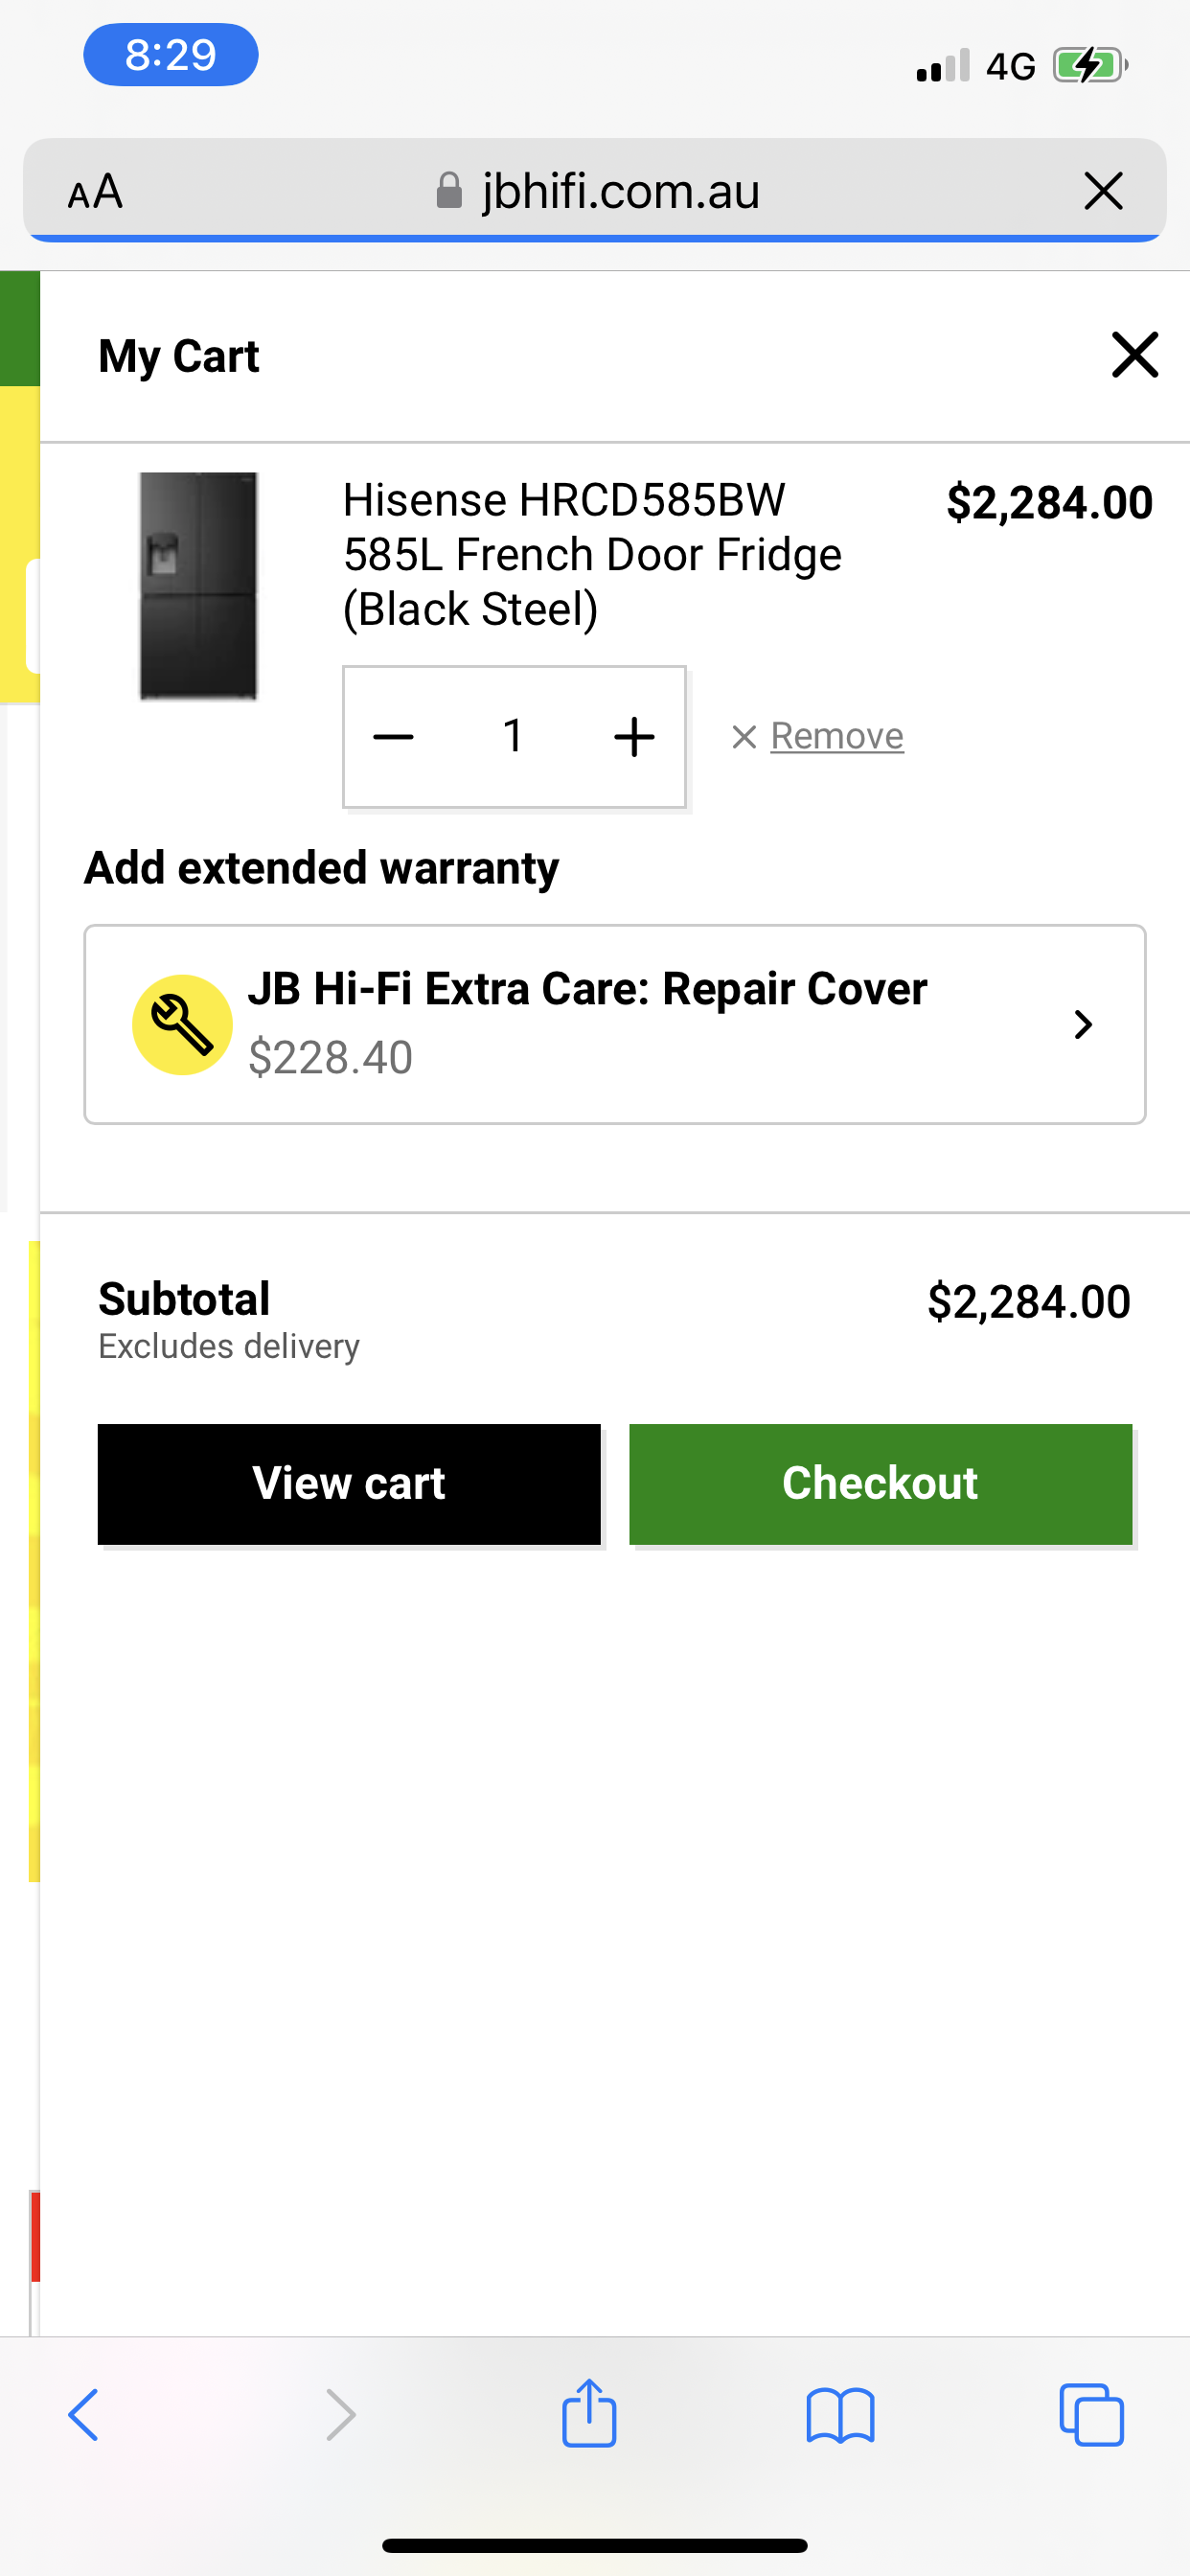Stop page loading in address bar
Screen dimensions: 1190x2576
point(1103,190)
